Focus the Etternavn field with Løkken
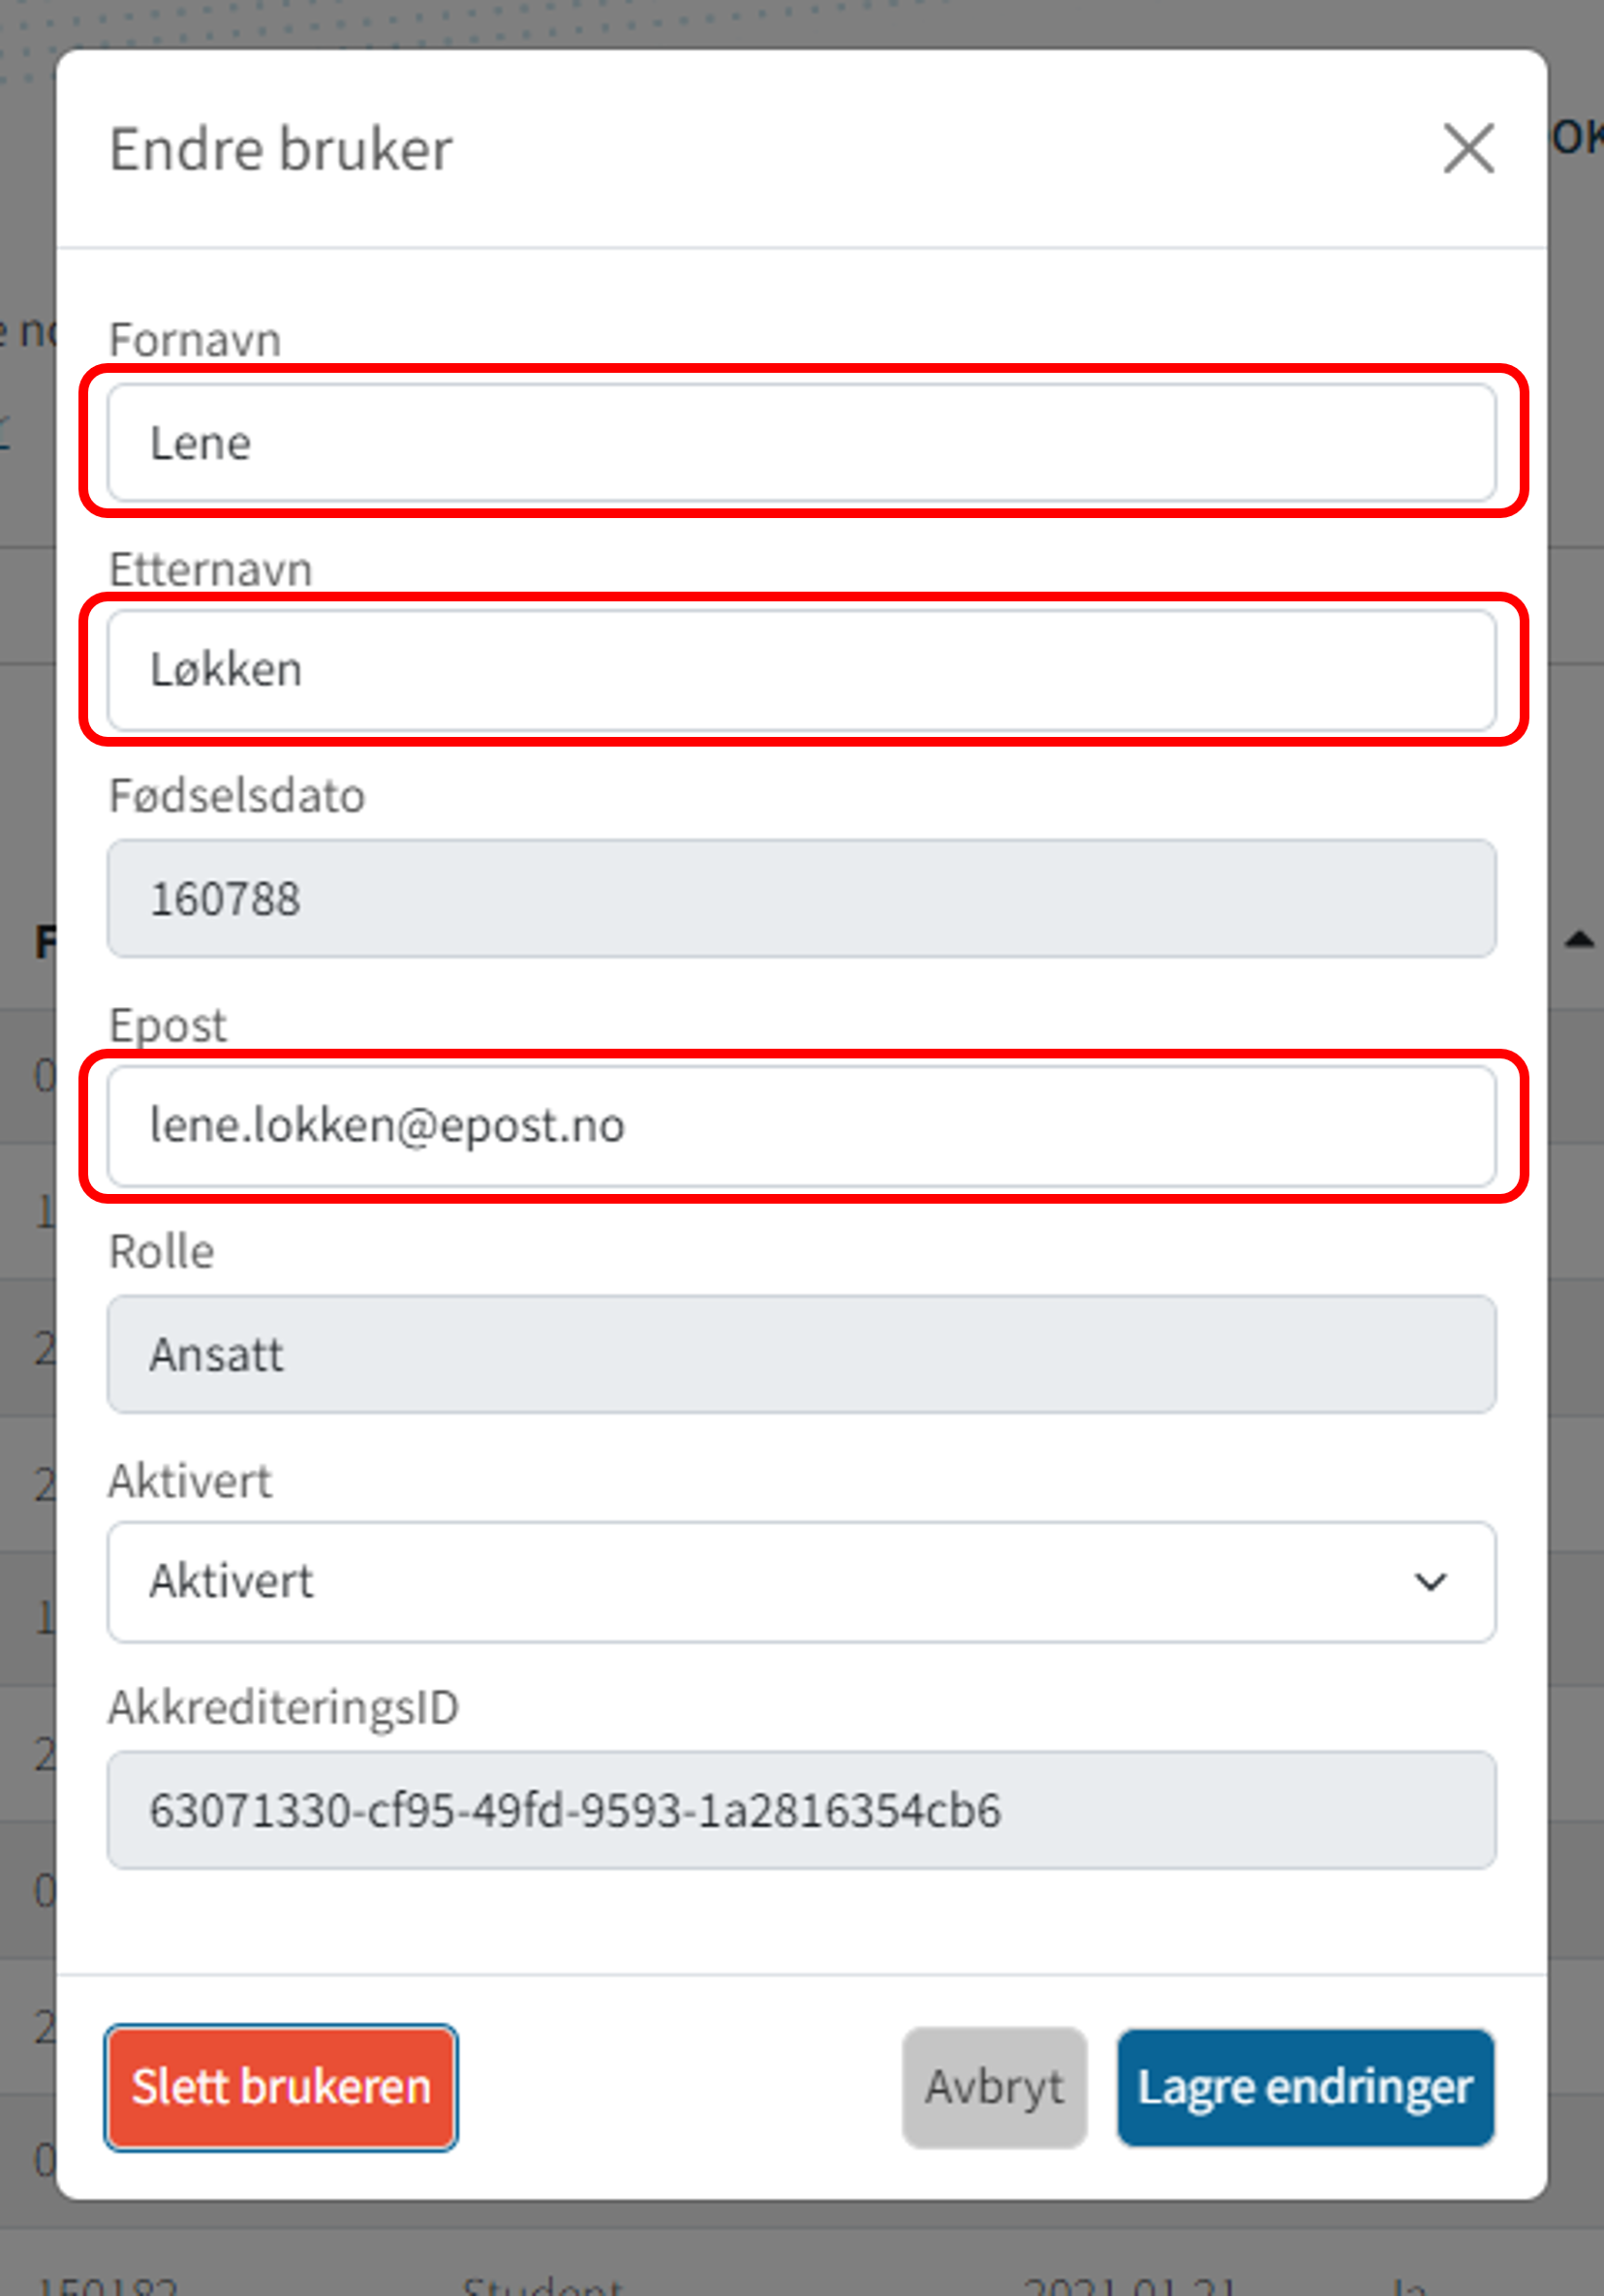The width and height of the screenshot is (1604, 2296). click(x=801, y=670)
